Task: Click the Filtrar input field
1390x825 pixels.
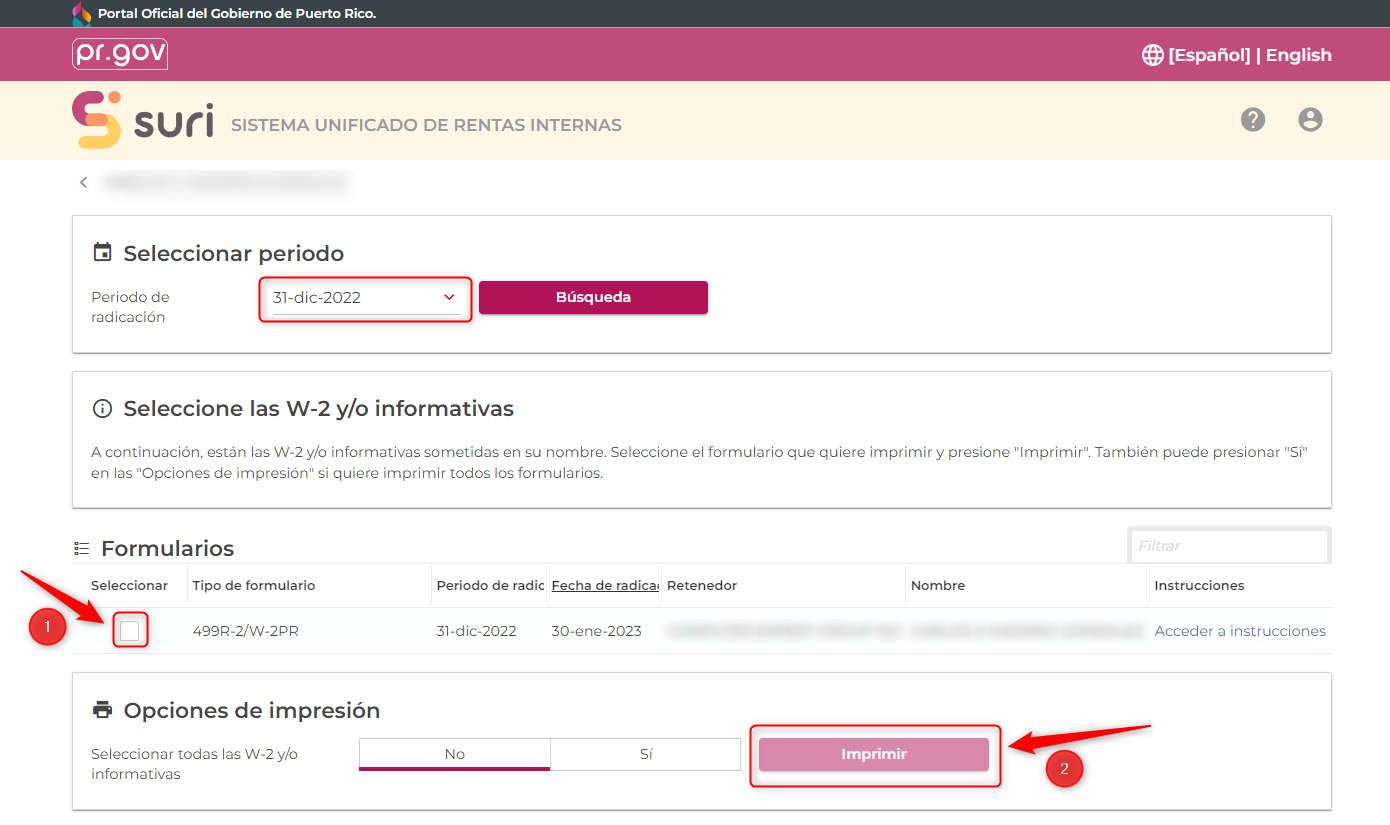Action: click(1229, 546)
